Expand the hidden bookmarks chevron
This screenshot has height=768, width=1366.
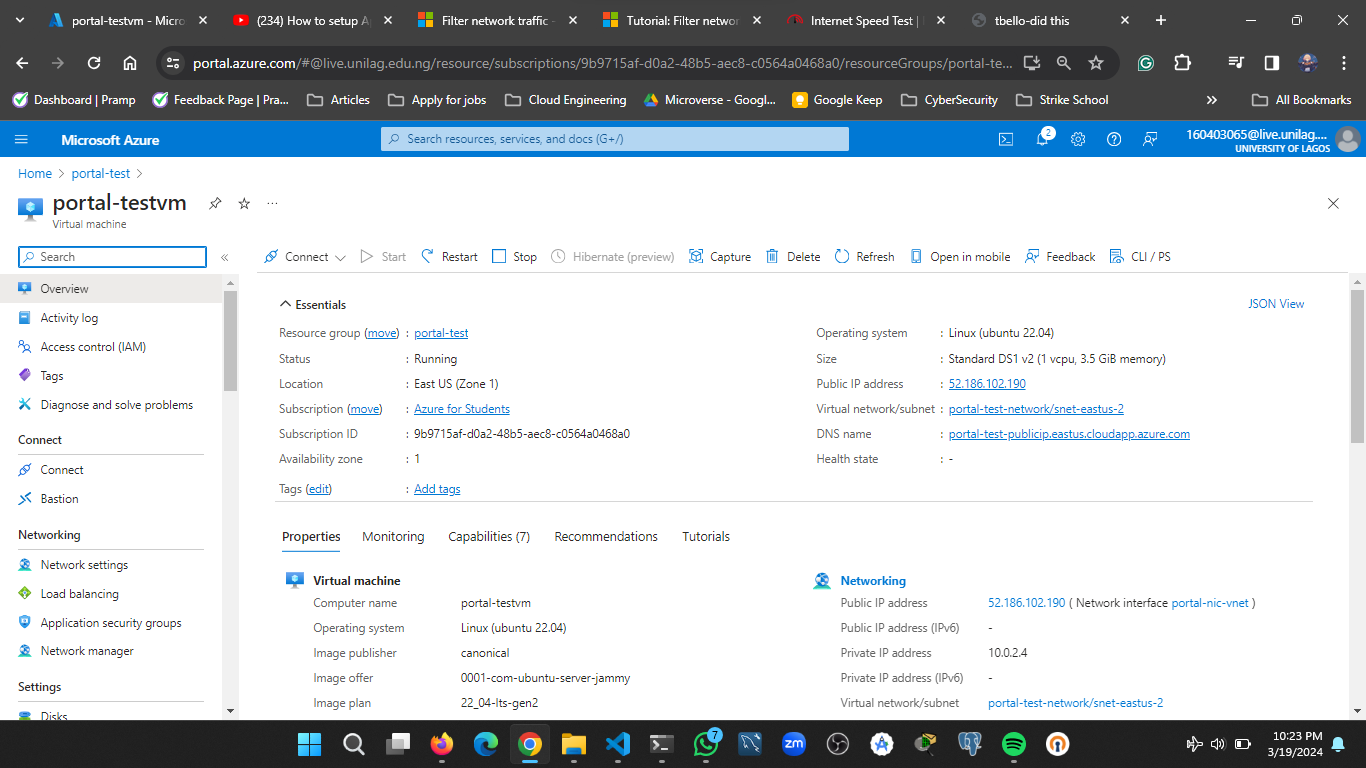point(1212,100)
